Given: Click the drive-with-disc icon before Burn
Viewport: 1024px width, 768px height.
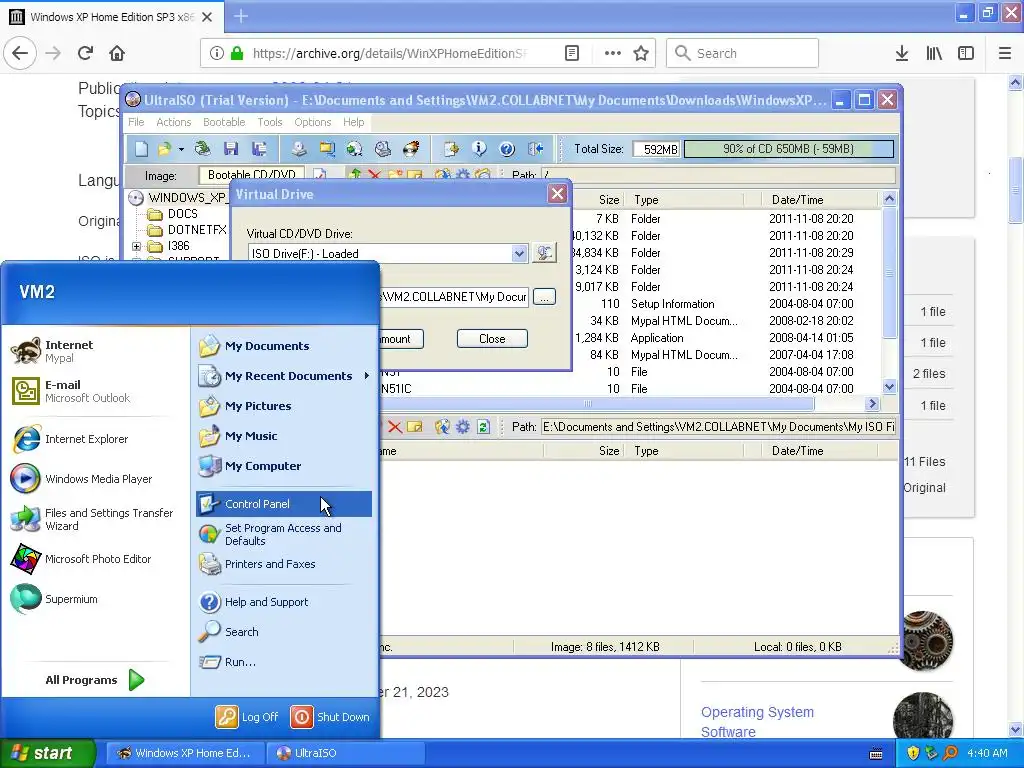Looking at the screenshot, I should click(x=383, y=149).
